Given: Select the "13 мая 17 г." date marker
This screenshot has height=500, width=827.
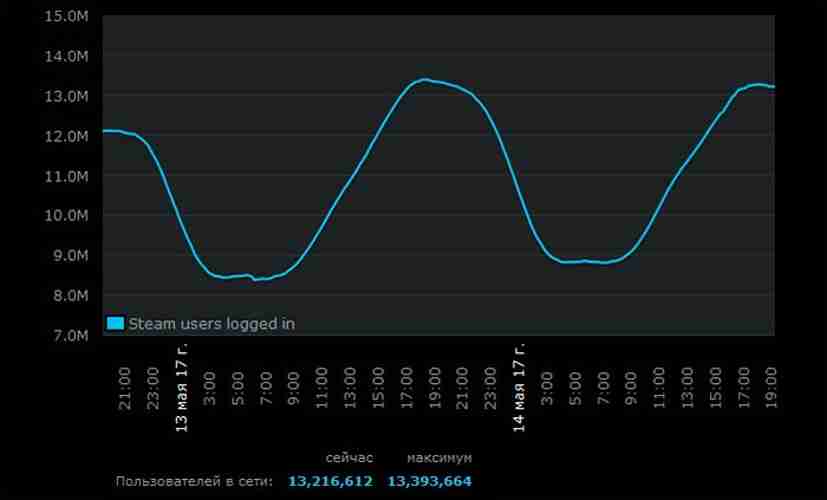Looking at the screenshot, I should click(x=182, y=386).
